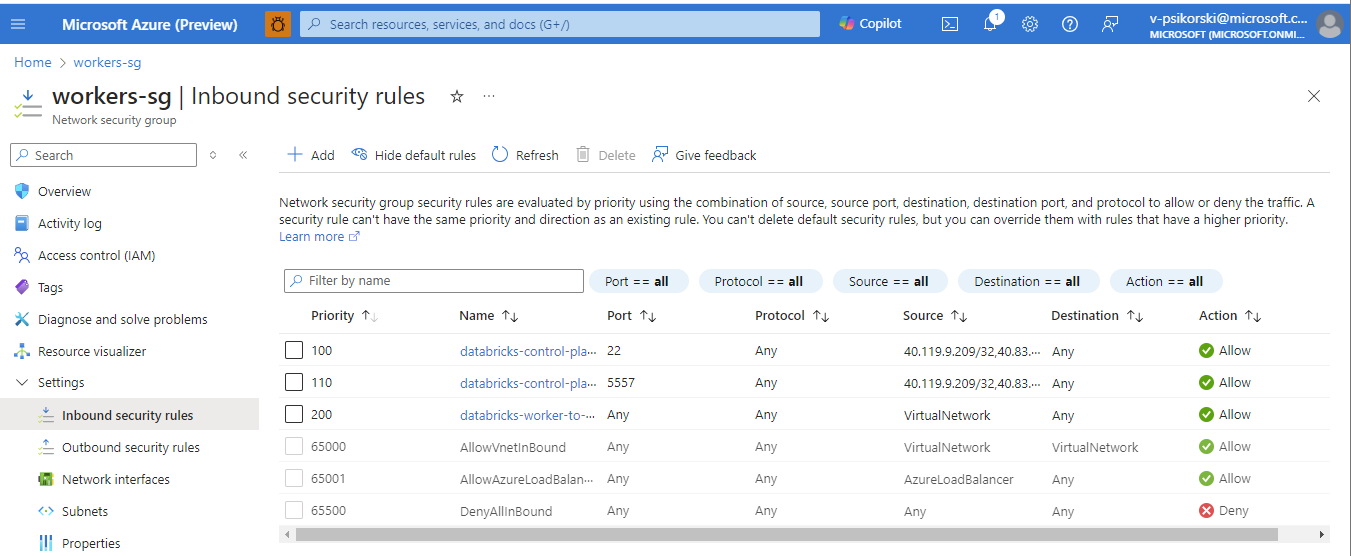The height and width of the screenshot is (556, 1351).
Task: Check the box for priority 100 rule
Action: click(293, 350)
